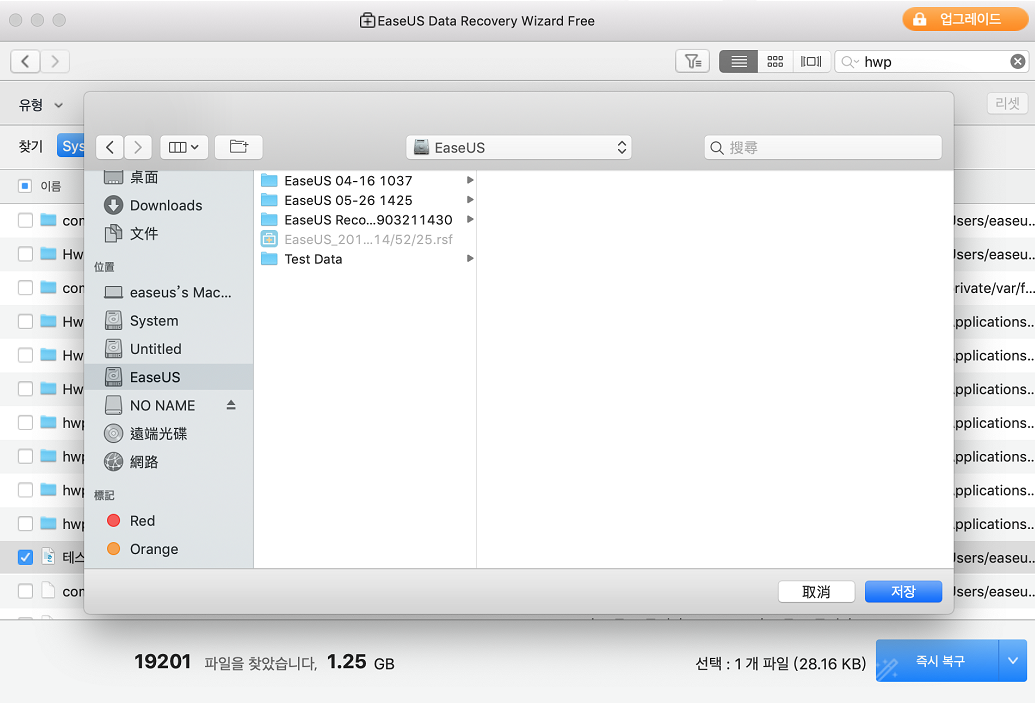The image size is (1035, 703).
Task: Go forward in the main window toolbar
Action: (x=55, y=61)
